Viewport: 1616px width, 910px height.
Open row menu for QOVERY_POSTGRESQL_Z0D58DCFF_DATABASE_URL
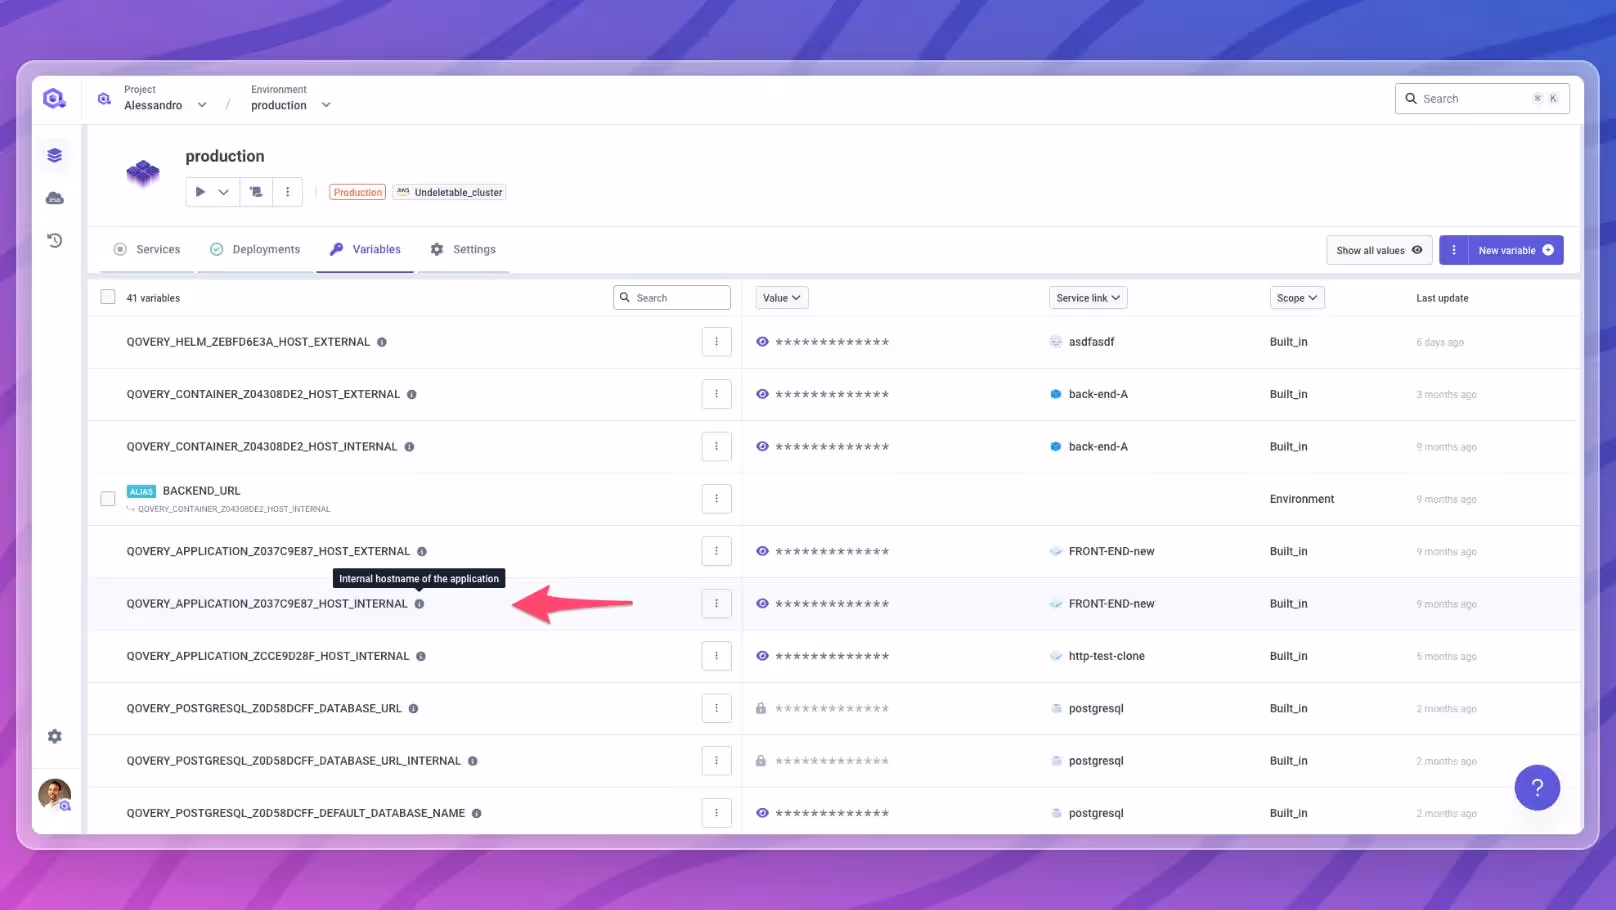click(x=716, y=708)
